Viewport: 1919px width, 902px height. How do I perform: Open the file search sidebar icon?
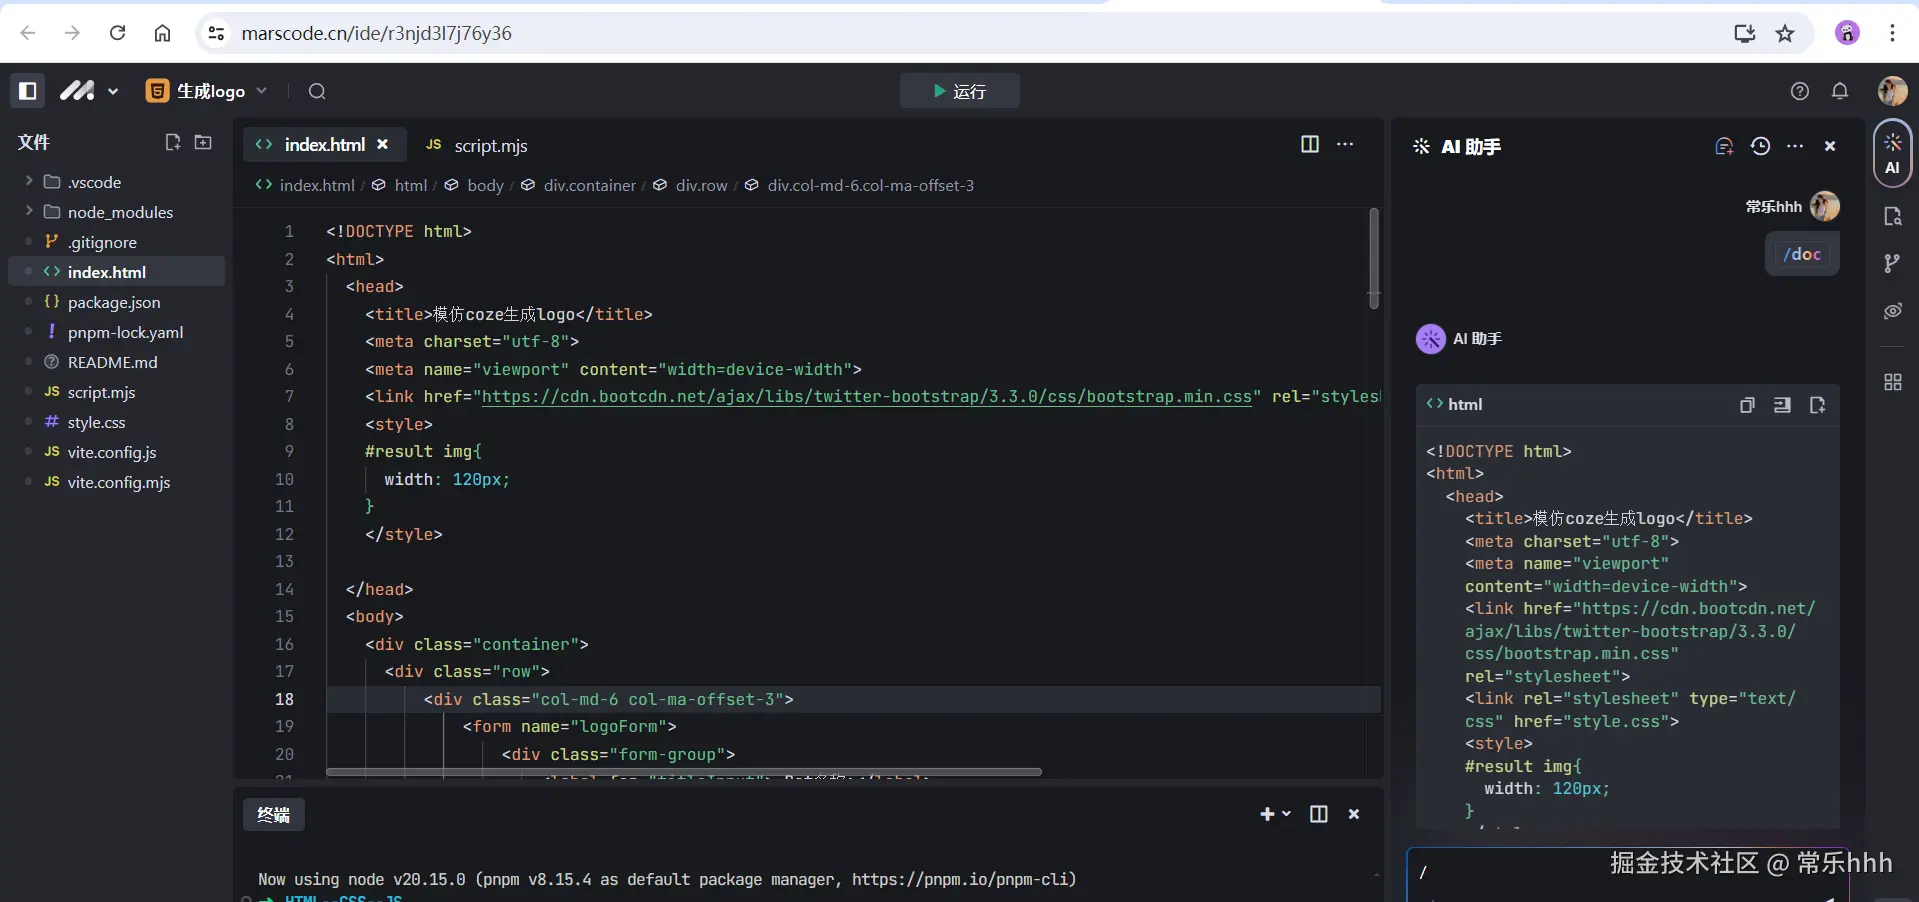click(x=1892, y=216)
